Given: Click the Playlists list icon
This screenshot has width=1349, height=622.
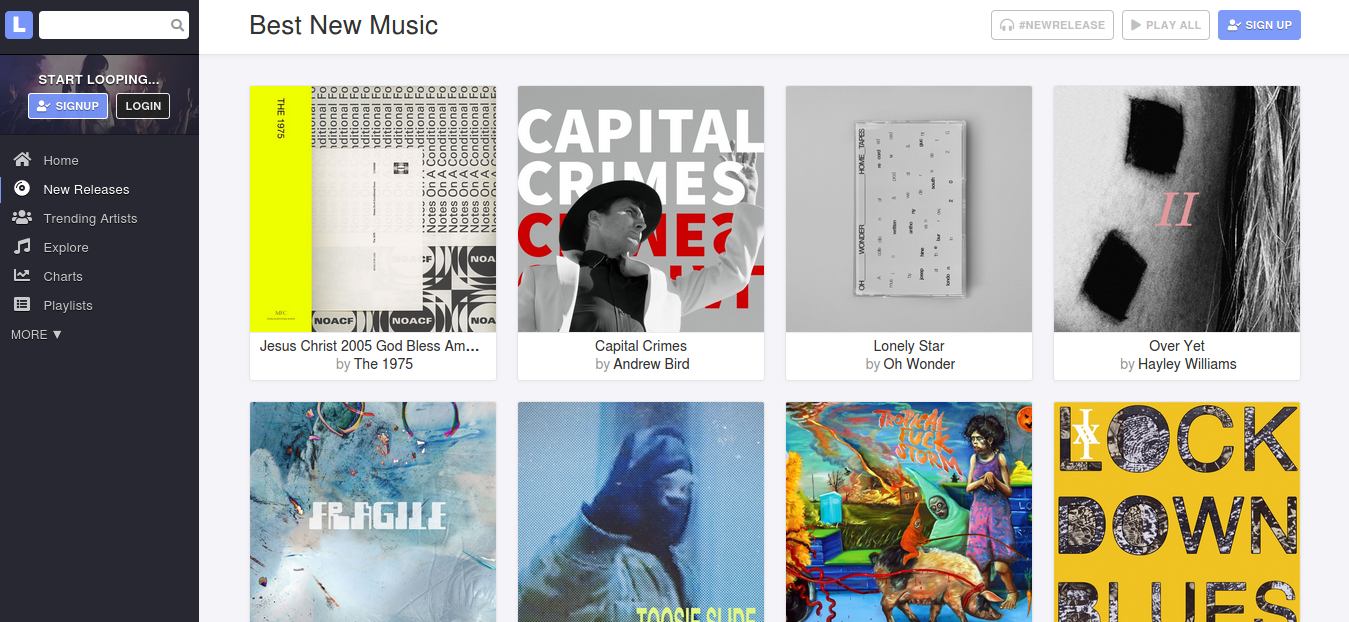Looking at the screenshot, I should 22,305.
